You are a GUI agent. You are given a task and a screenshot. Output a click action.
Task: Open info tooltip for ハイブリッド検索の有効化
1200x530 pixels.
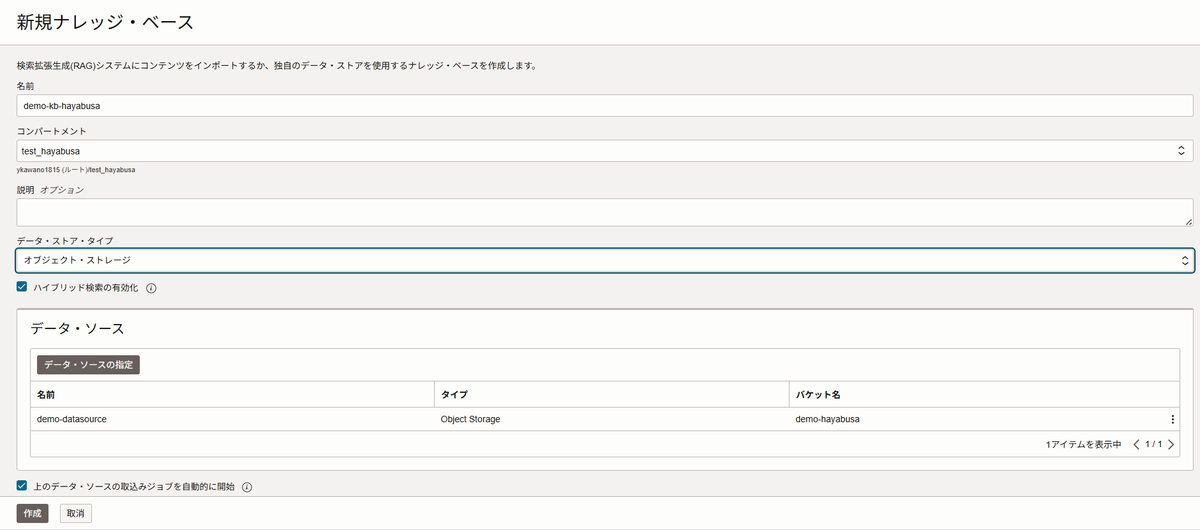click(152, 288)
